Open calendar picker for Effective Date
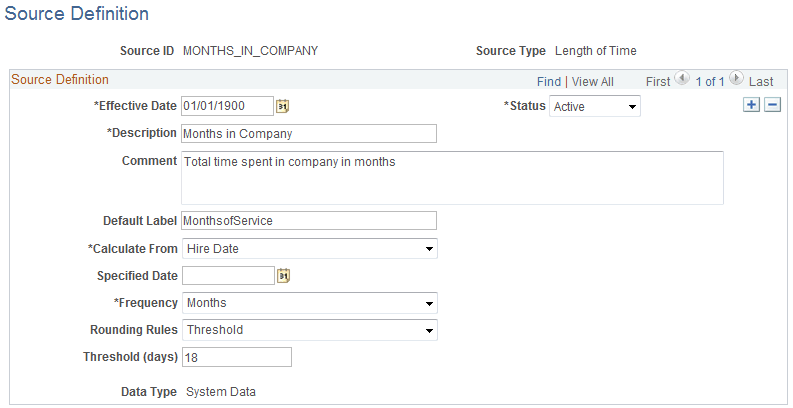Viewport: 793px width, 408px height. click(x=283, y=106)
